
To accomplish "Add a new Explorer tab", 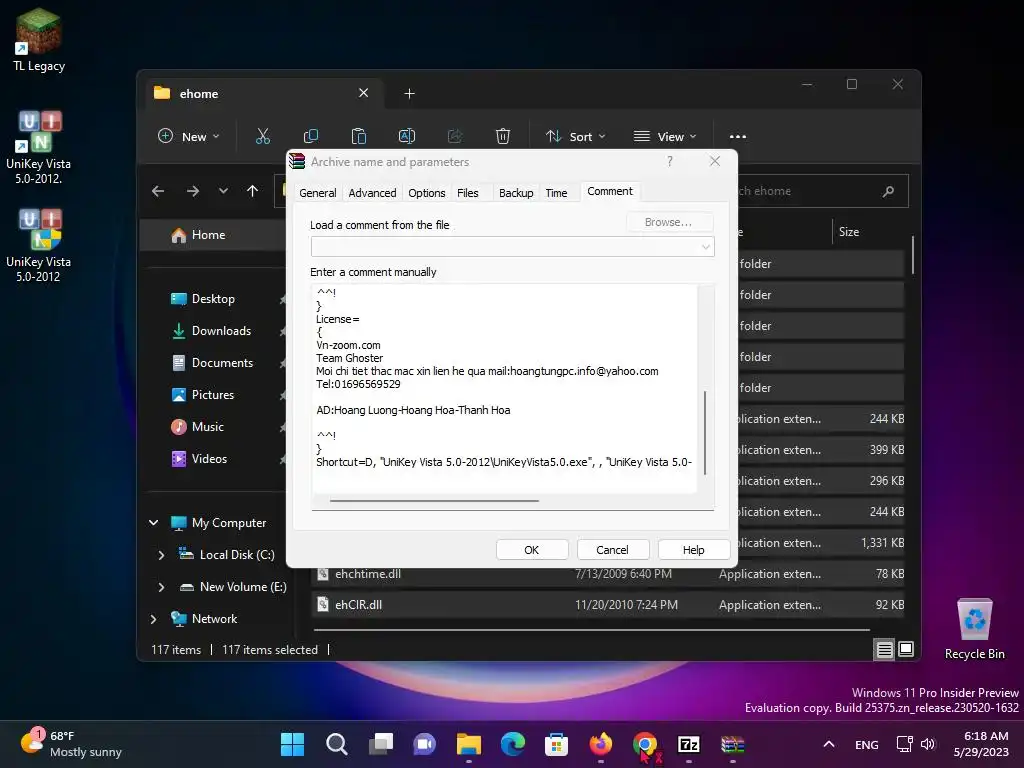I will click(409, 94).
